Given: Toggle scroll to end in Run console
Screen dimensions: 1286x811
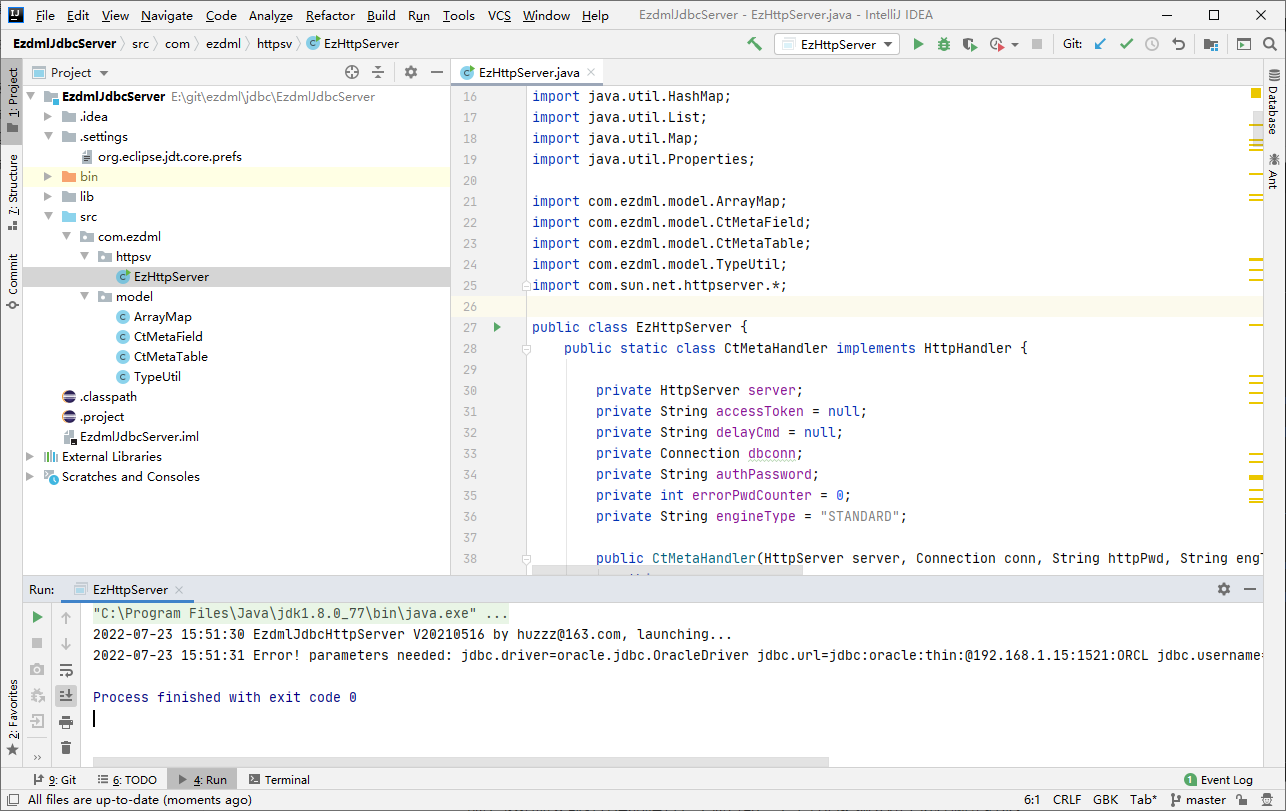Looking at the screenshot, I should click(66, 696).
